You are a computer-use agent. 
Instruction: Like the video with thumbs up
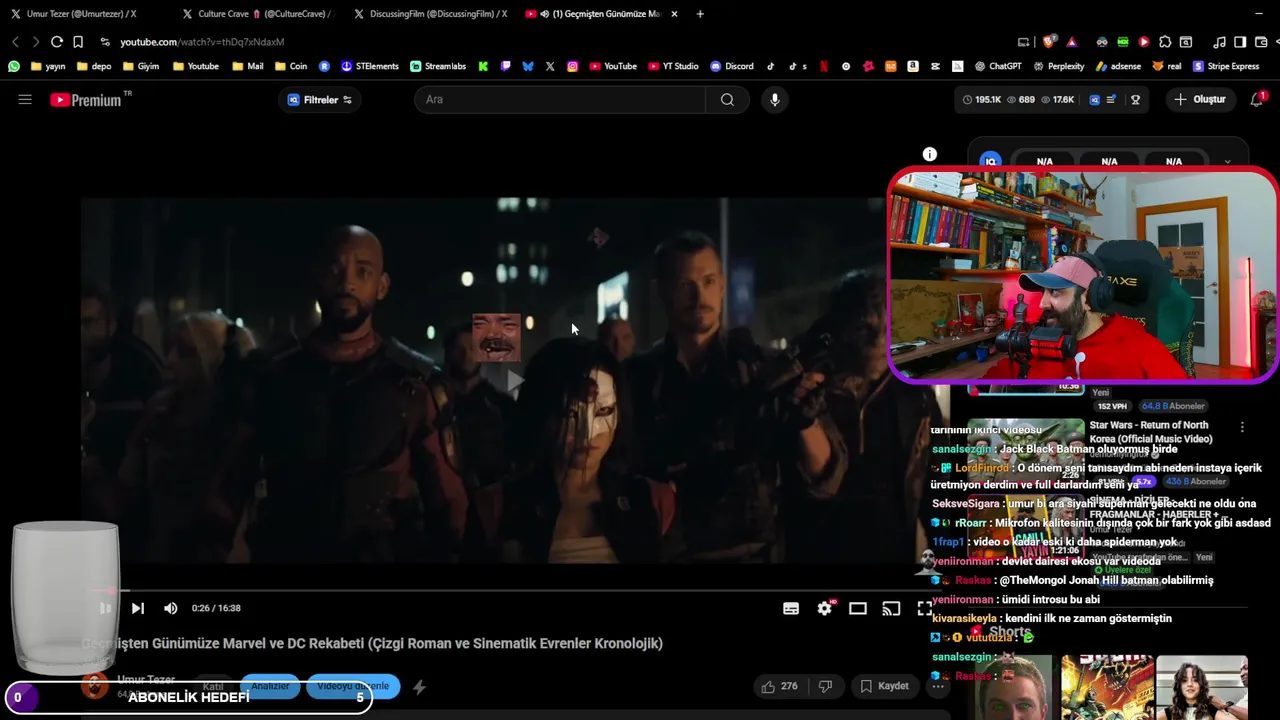point(778,686)
